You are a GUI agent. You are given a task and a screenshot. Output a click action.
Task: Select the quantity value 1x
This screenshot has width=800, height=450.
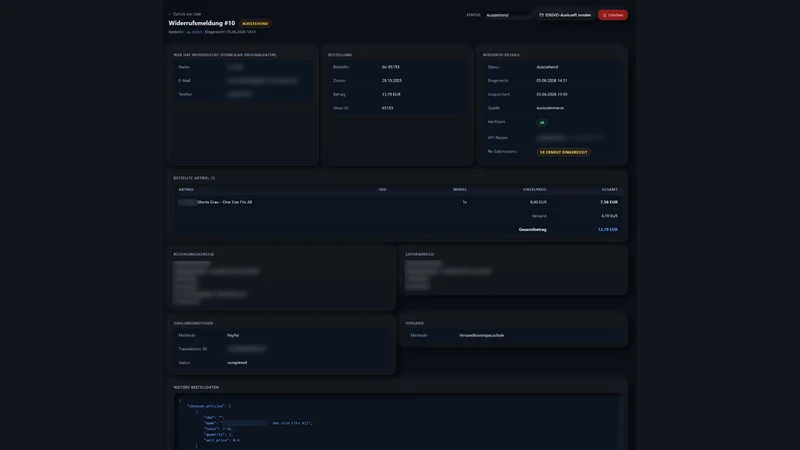pyautogui.click(x=464, y=202)
